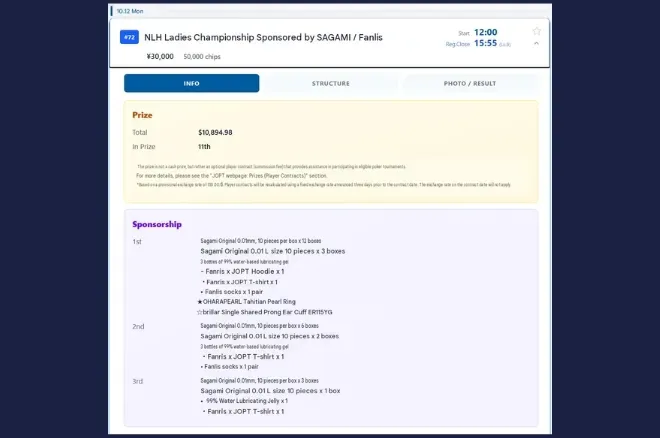Switch to the PHOTO / RESULT tab
Screen dimensions: 660x438
pyautogui.click(x=470, y=83)
